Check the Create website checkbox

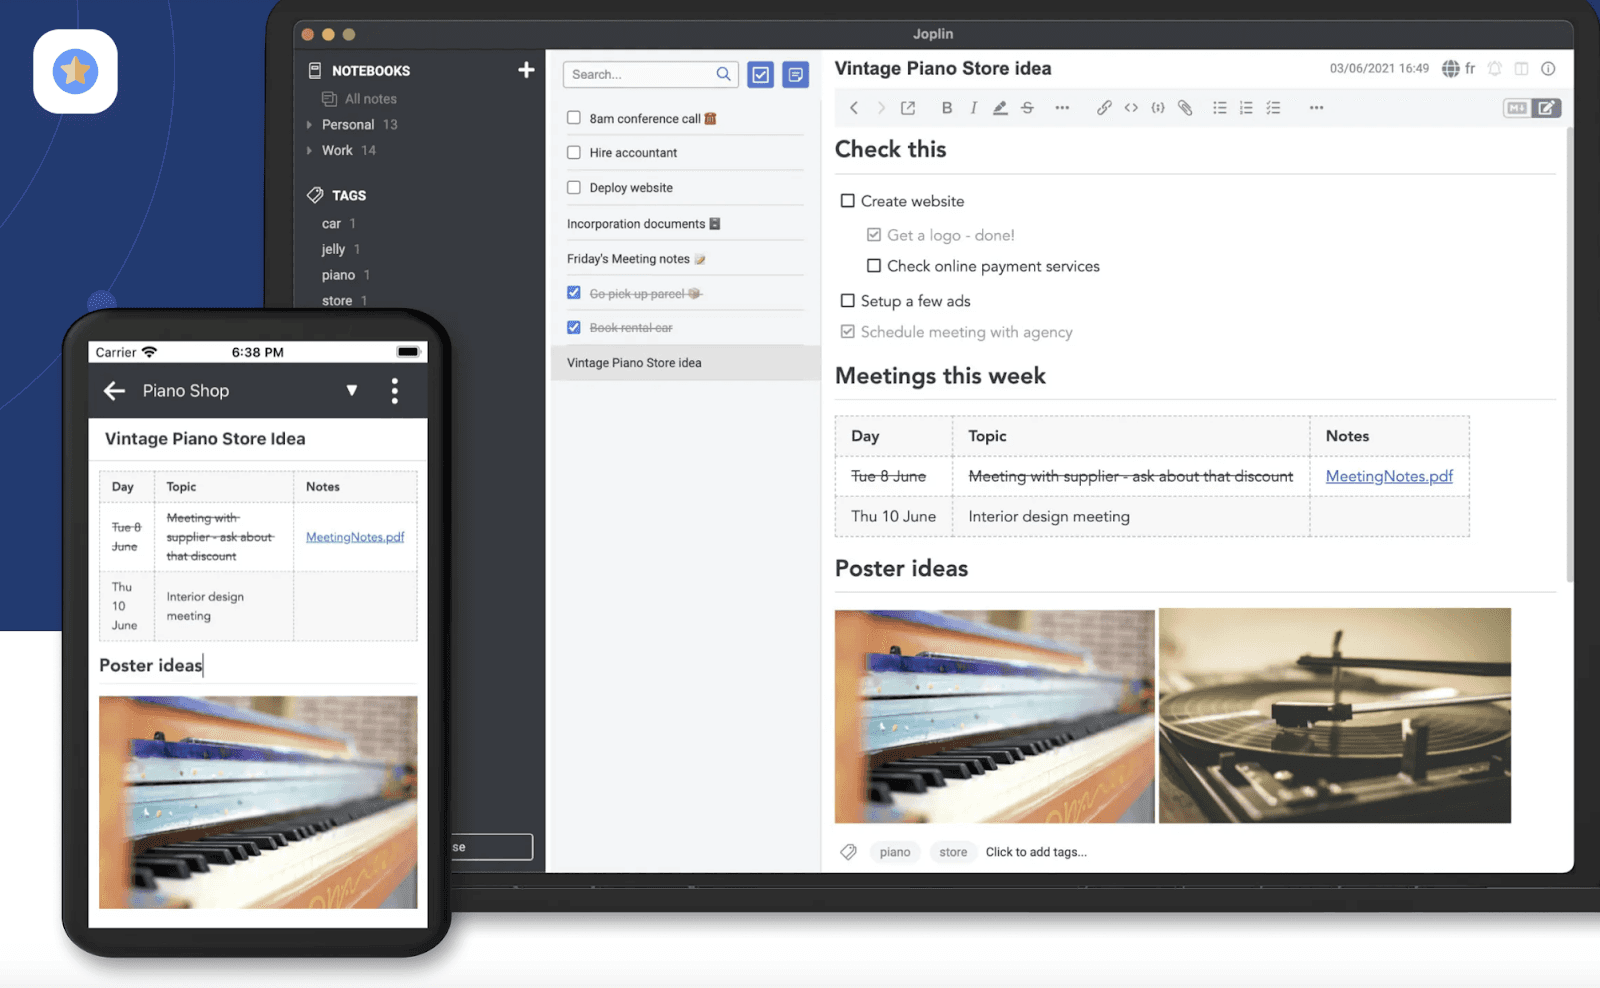848,201
